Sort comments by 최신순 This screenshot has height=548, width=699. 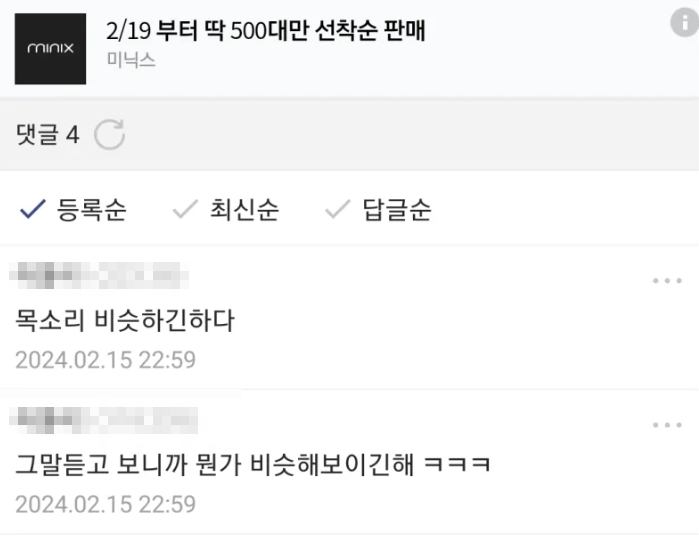[x=244, y=210]
